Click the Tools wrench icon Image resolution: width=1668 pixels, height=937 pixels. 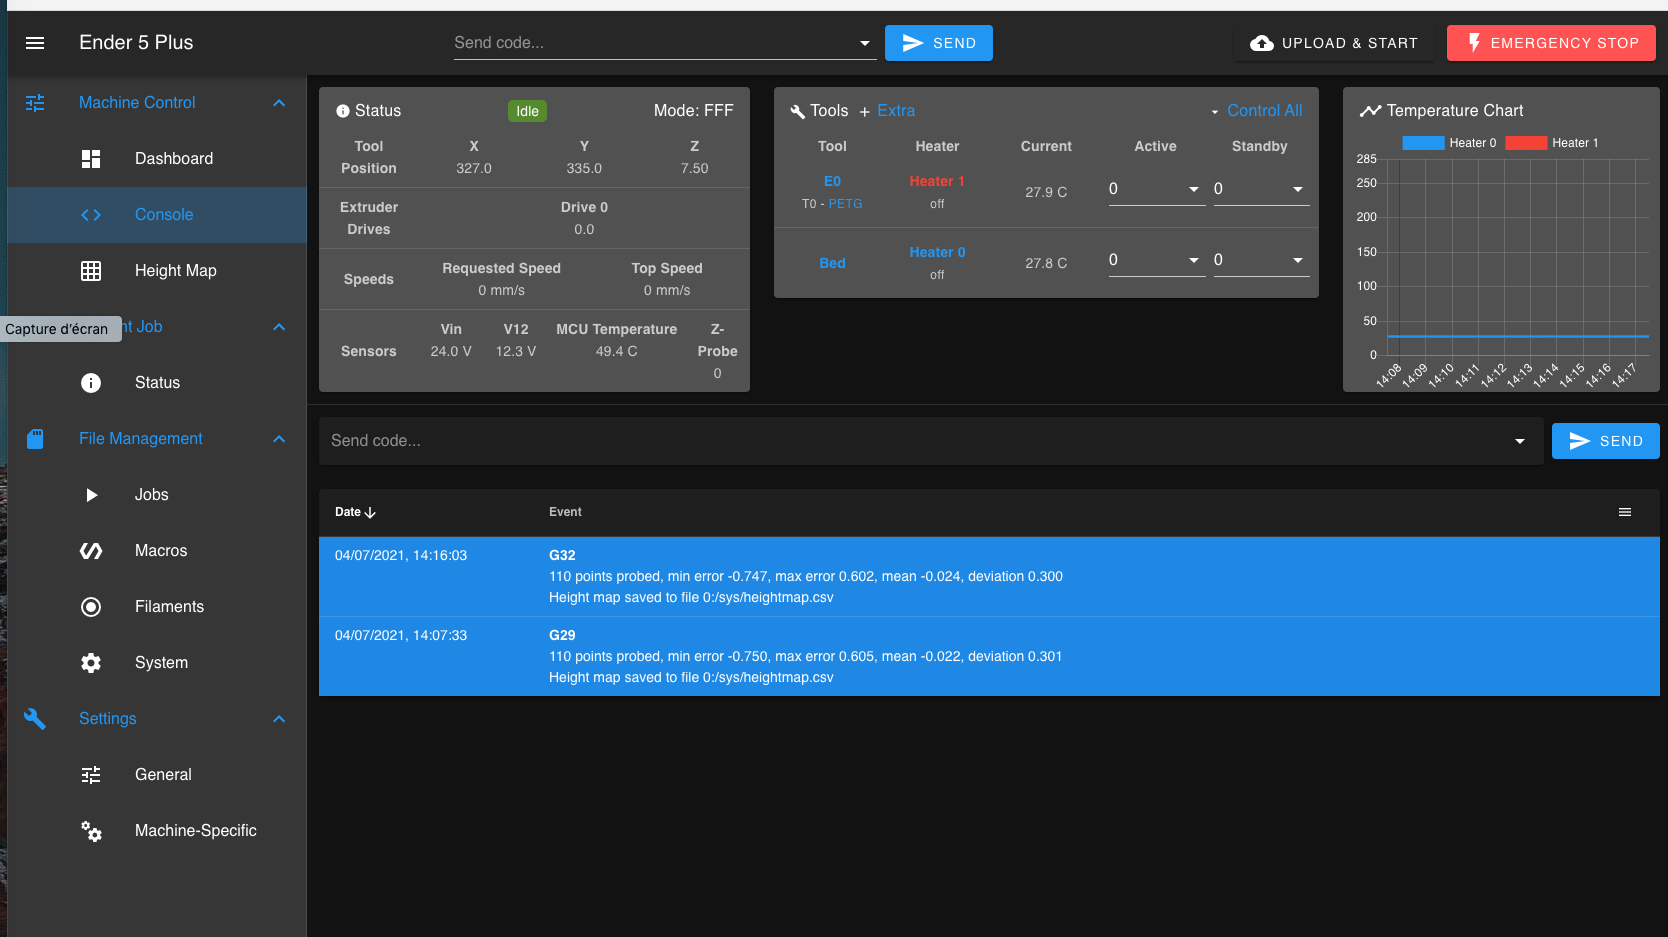798,112
